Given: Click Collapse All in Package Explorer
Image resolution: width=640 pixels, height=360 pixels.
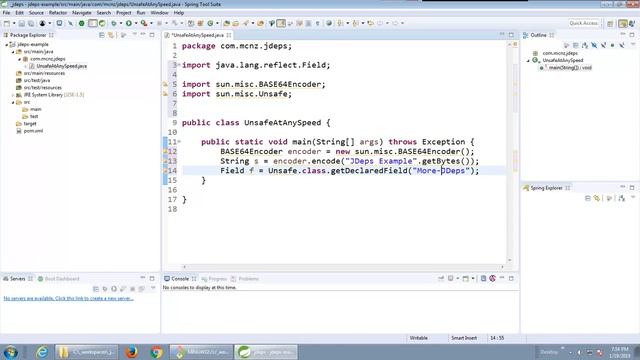Looking at the screenshot, I should coord(102,36).
